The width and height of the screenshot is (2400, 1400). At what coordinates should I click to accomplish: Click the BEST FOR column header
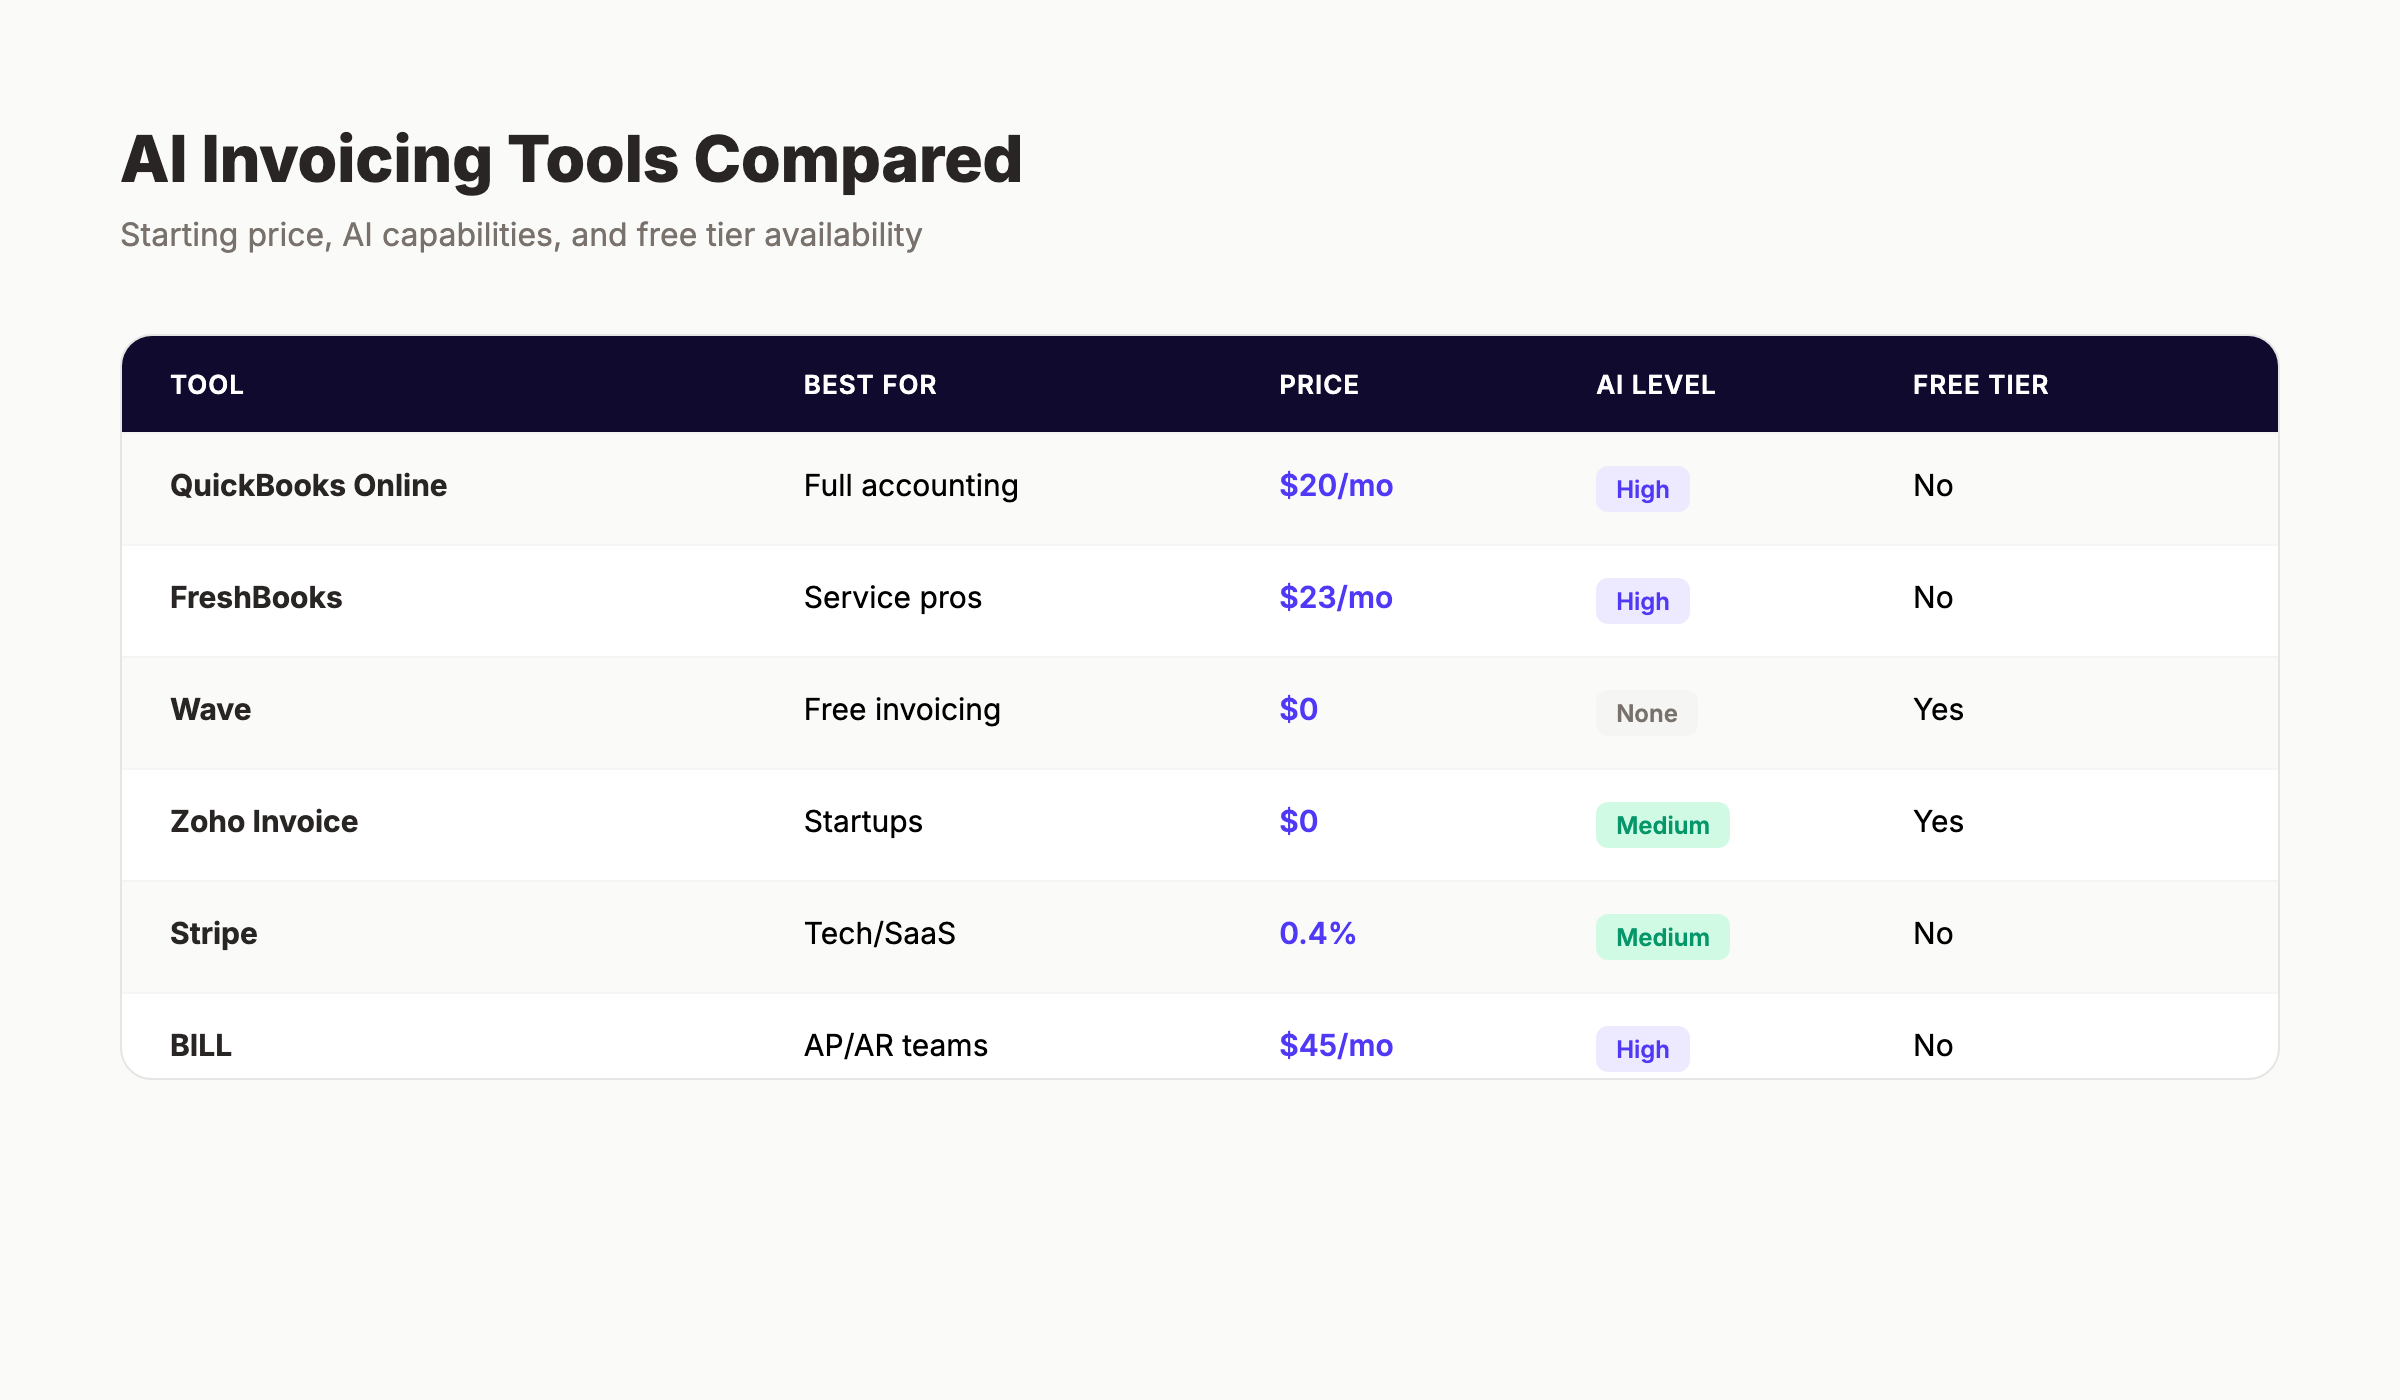click(870, 385)
